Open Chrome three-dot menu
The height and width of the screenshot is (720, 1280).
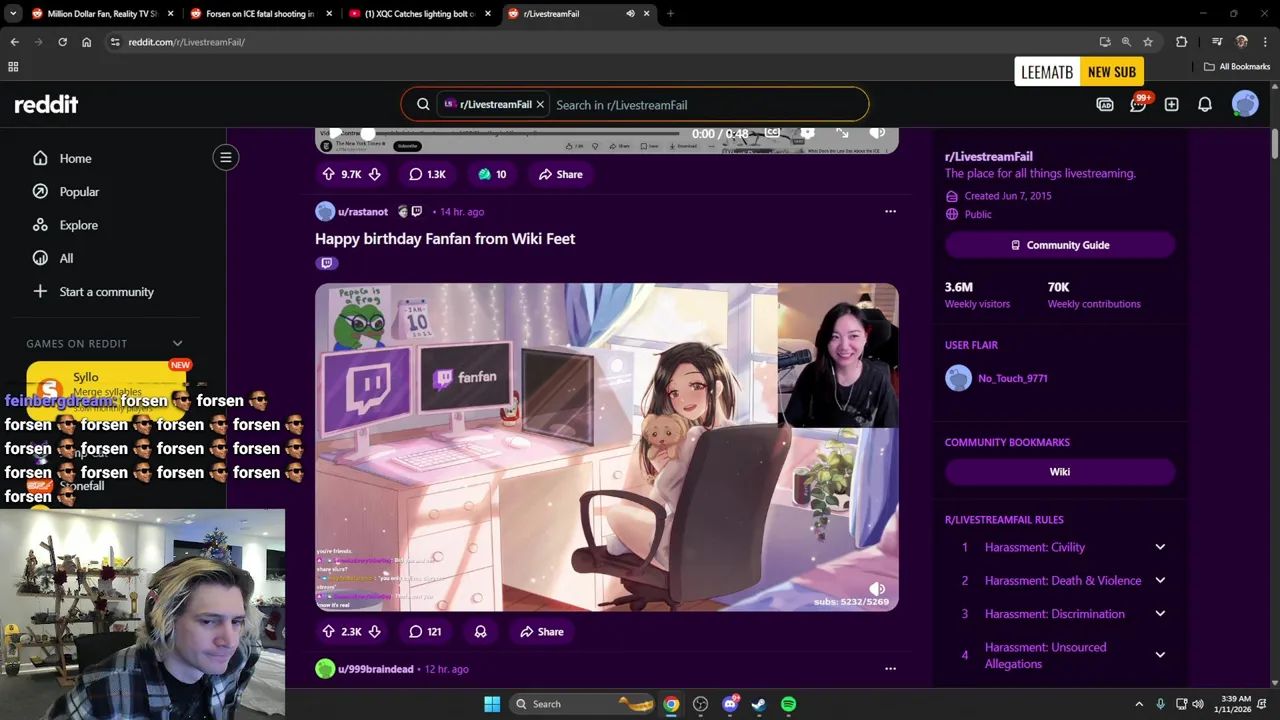point(1265,42)
